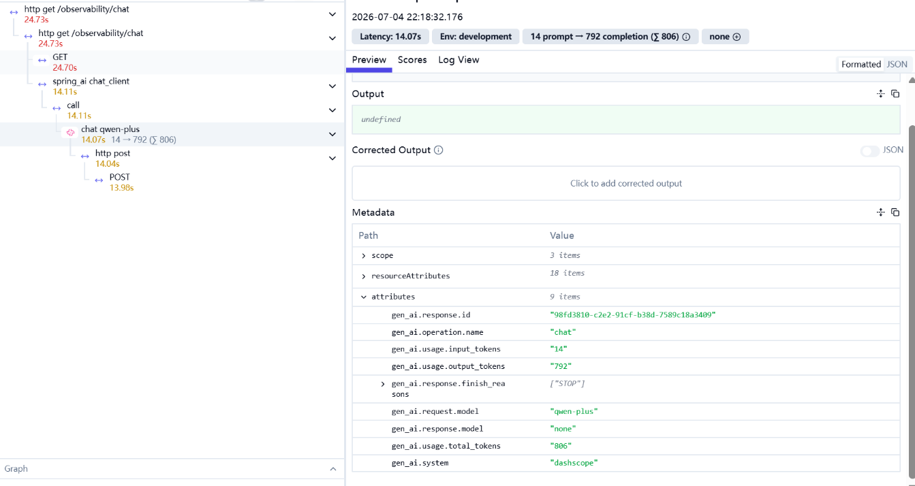The width and height of the screenshot is (915, 486).
Task: Click the span icon beside the POST row
Action: (x=99, y=180)
